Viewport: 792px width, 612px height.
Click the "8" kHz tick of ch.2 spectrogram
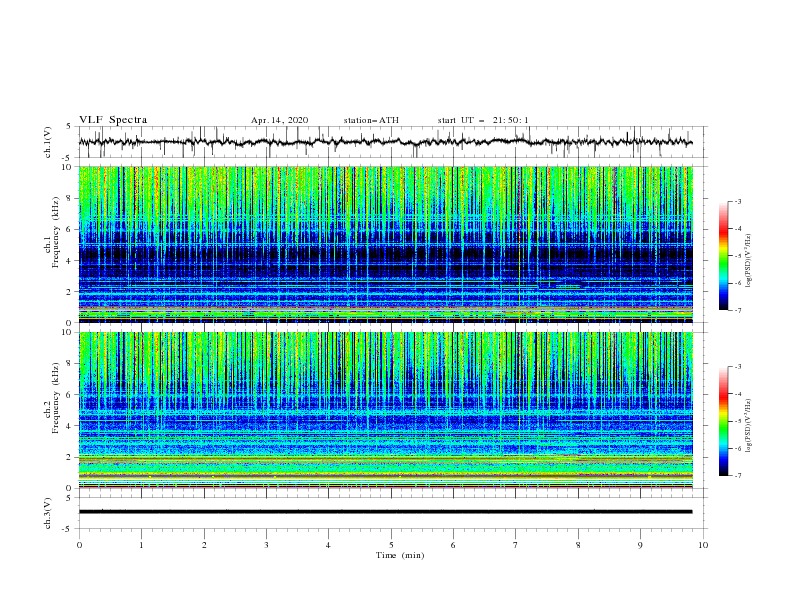pos(70,364)
